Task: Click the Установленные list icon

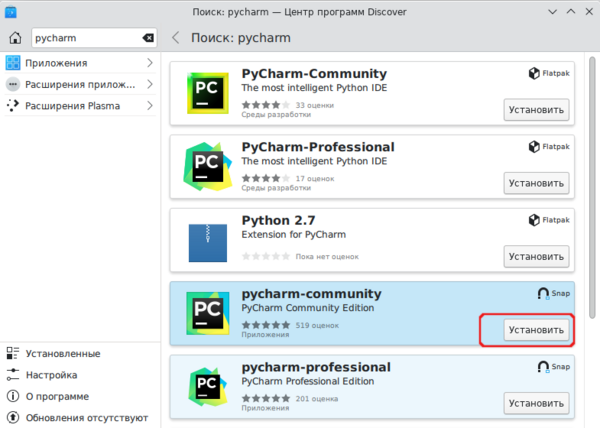Action: click(13, 353)
